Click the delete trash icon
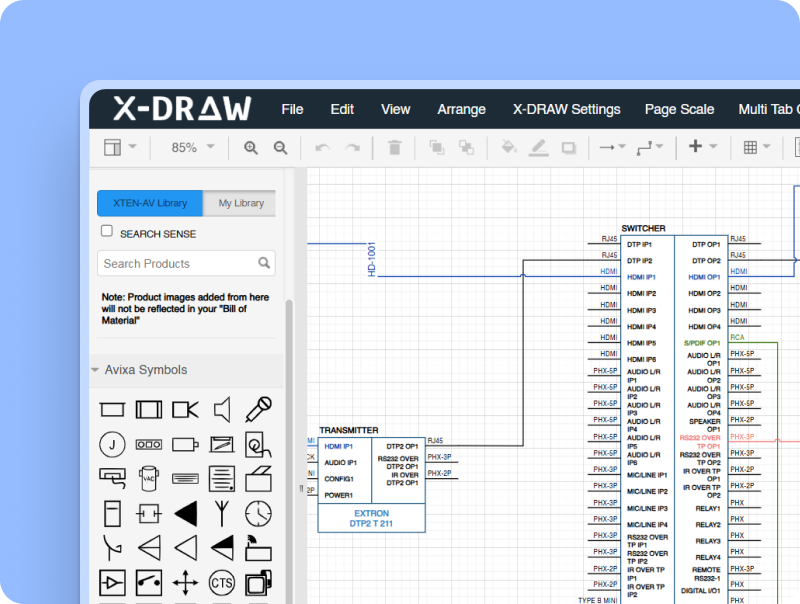 [394, 147]
